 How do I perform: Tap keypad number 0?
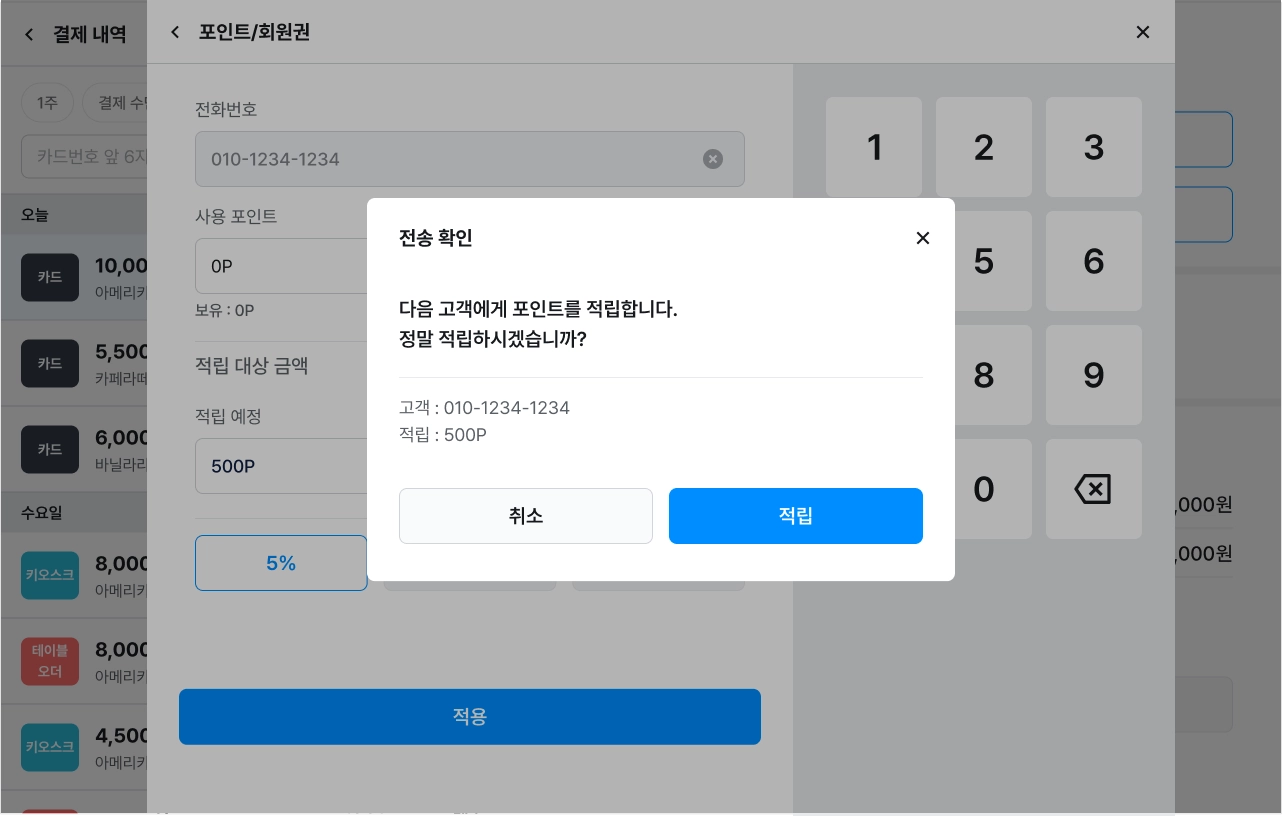click(x=984, y=489)
